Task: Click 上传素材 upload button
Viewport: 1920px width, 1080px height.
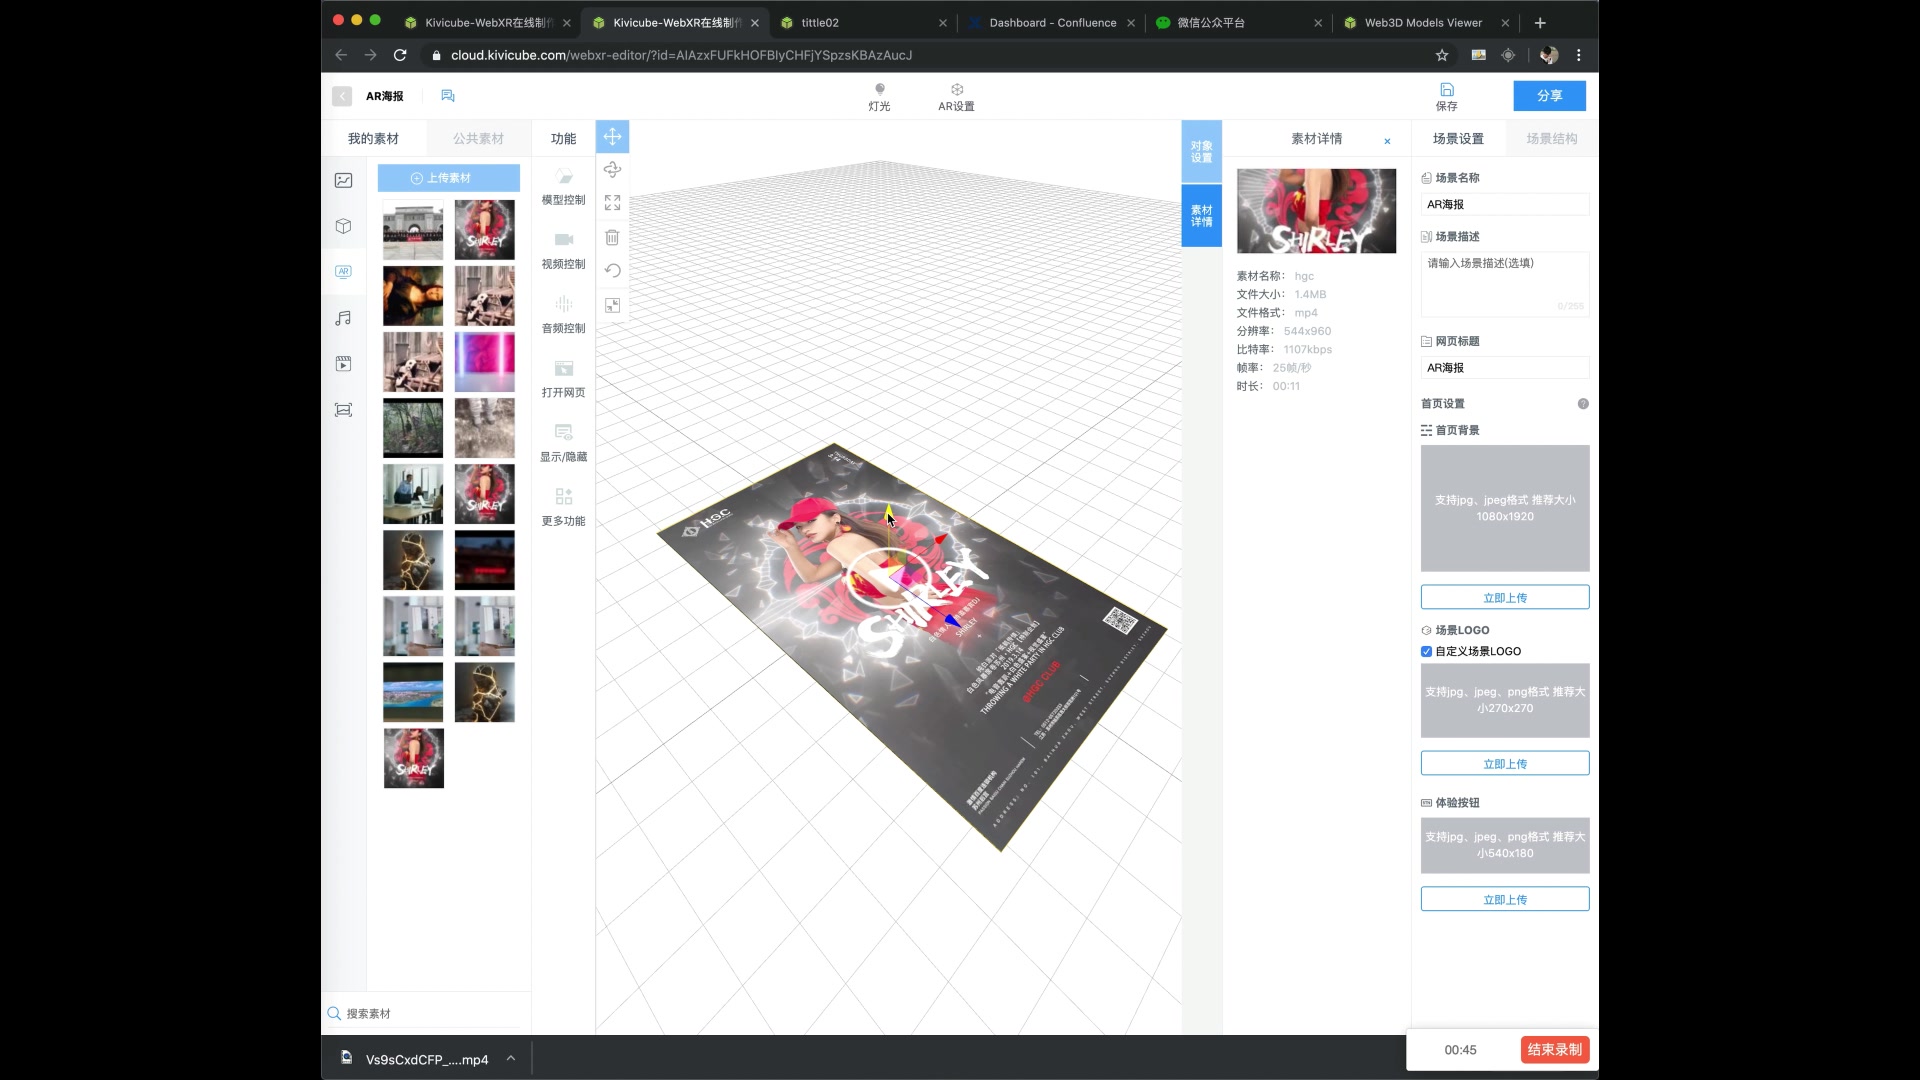Action: 448,178
